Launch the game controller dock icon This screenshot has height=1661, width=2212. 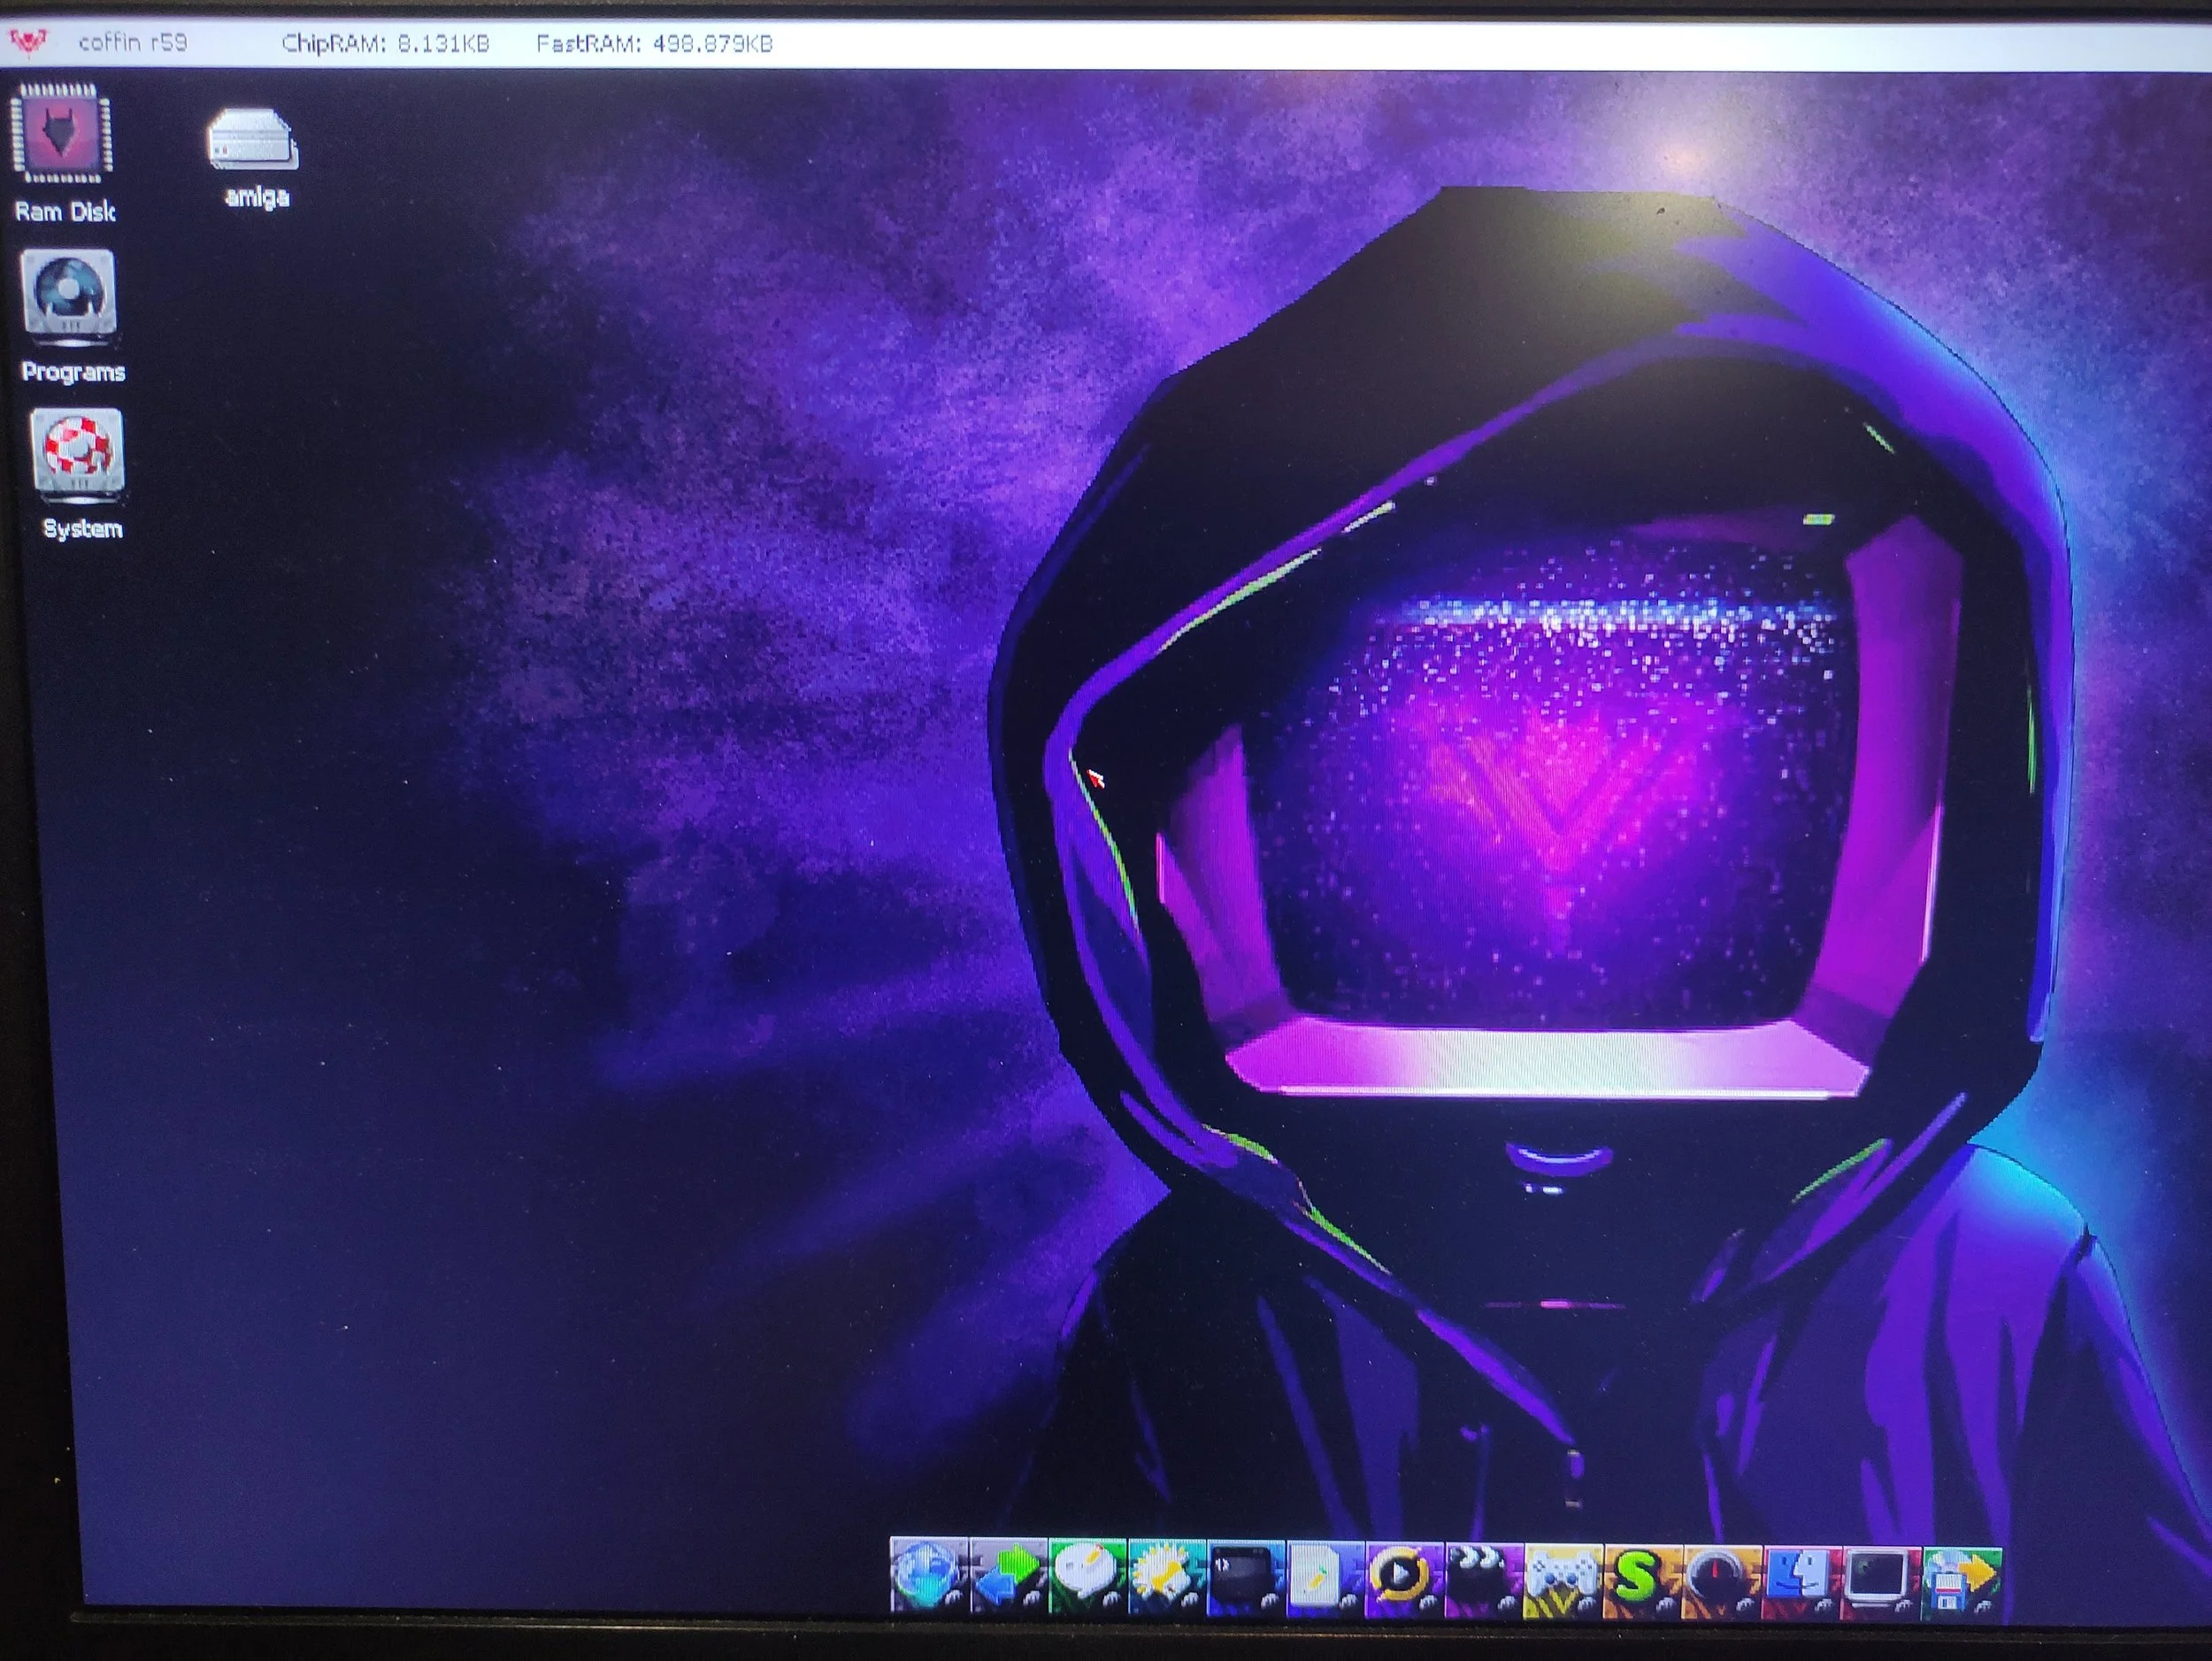[1563, 1576]
